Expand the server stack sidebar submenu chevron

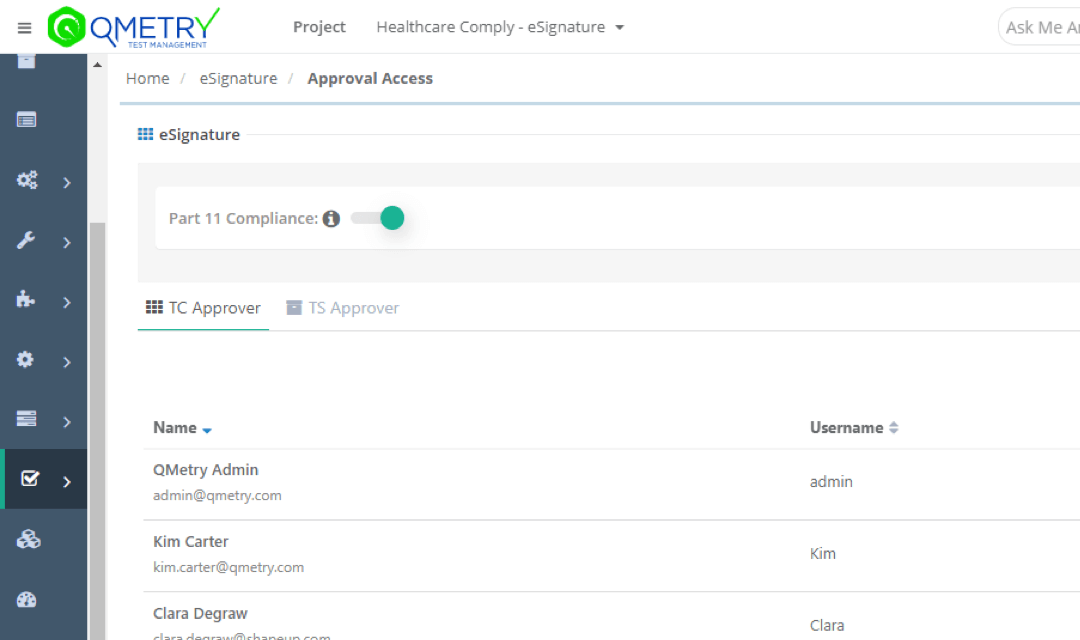tap(67, 422)
